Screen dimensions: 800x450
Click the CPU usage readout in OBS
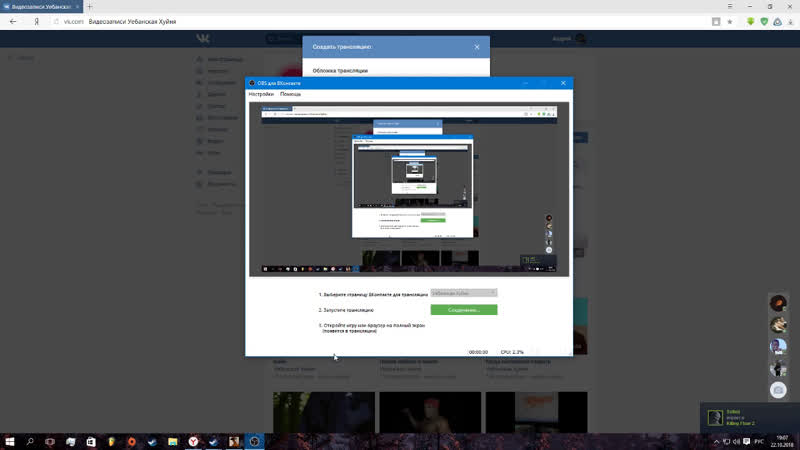pos(512,352)
